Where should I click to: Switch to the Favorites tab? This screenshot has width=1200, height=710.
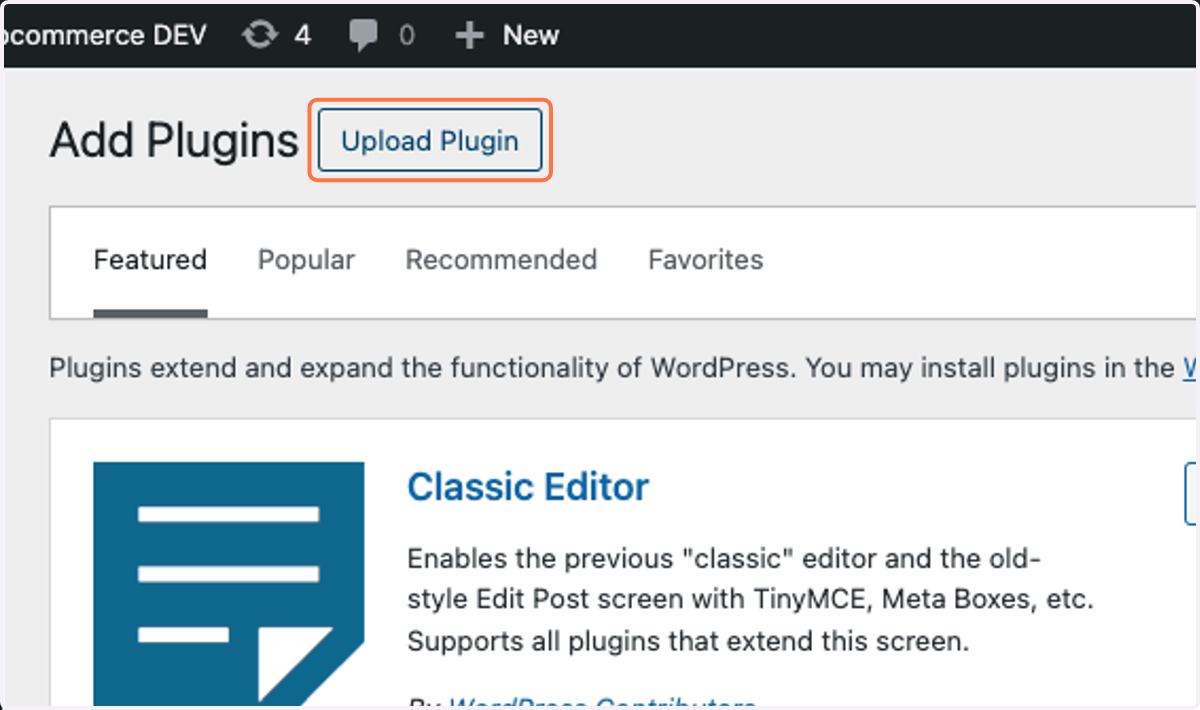coord(706,260)
